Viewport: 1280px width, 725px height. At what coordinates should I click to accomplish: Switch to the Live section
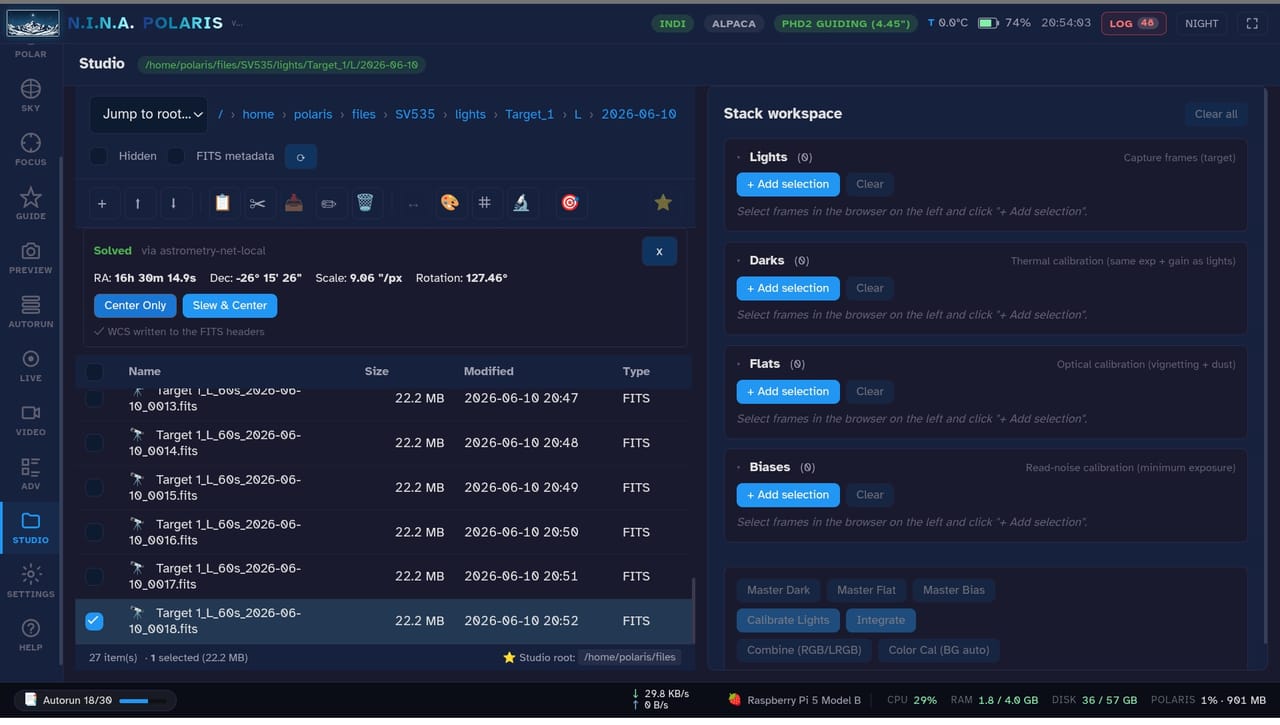(31, 365)
